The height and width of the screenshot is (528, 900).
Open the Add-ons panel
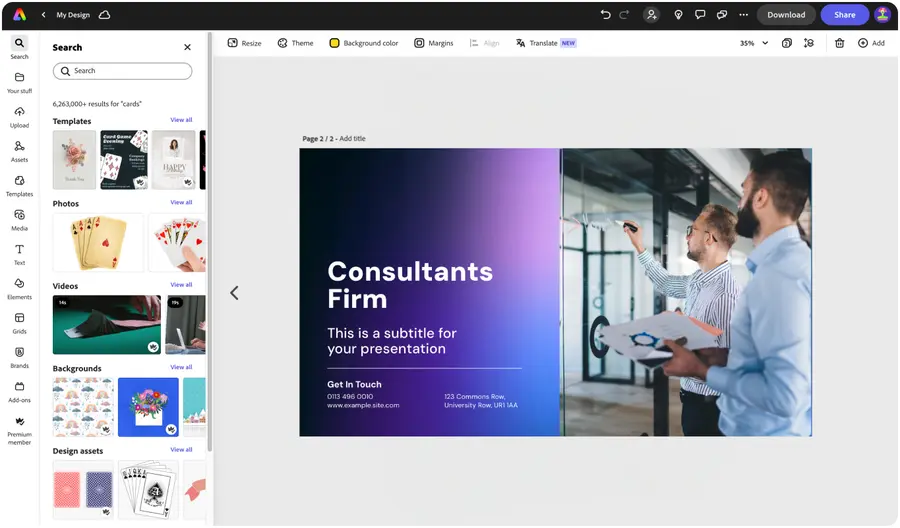20,392
